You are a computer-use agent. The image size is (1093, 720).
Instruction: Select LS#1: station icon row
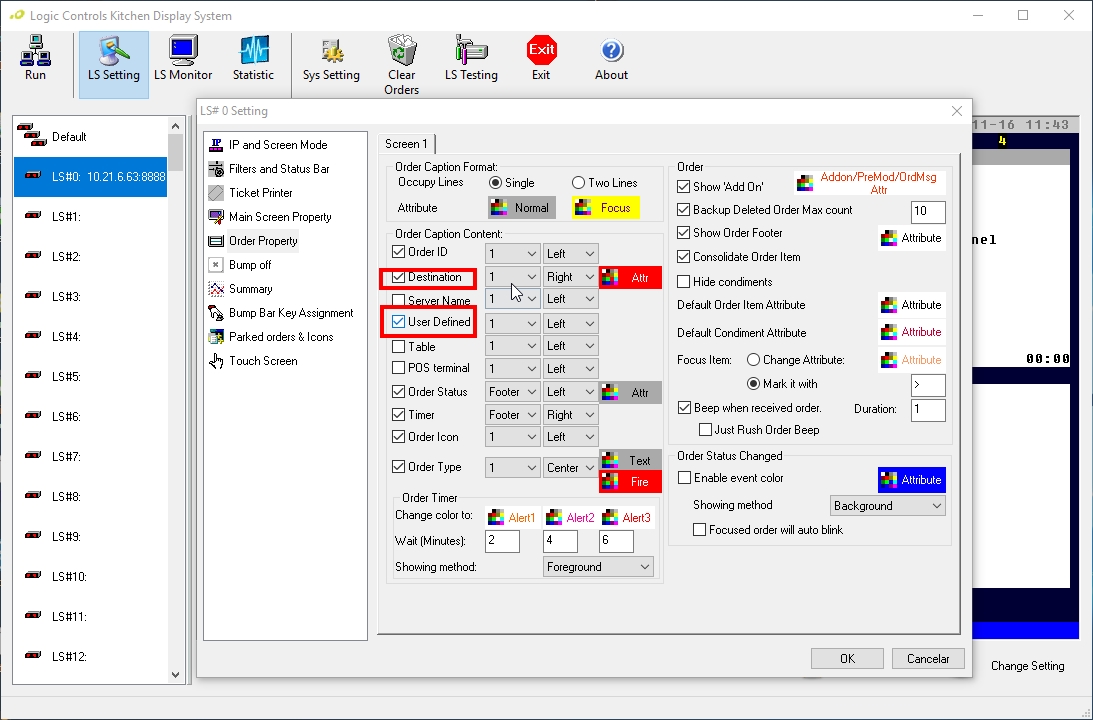point(91,217)
